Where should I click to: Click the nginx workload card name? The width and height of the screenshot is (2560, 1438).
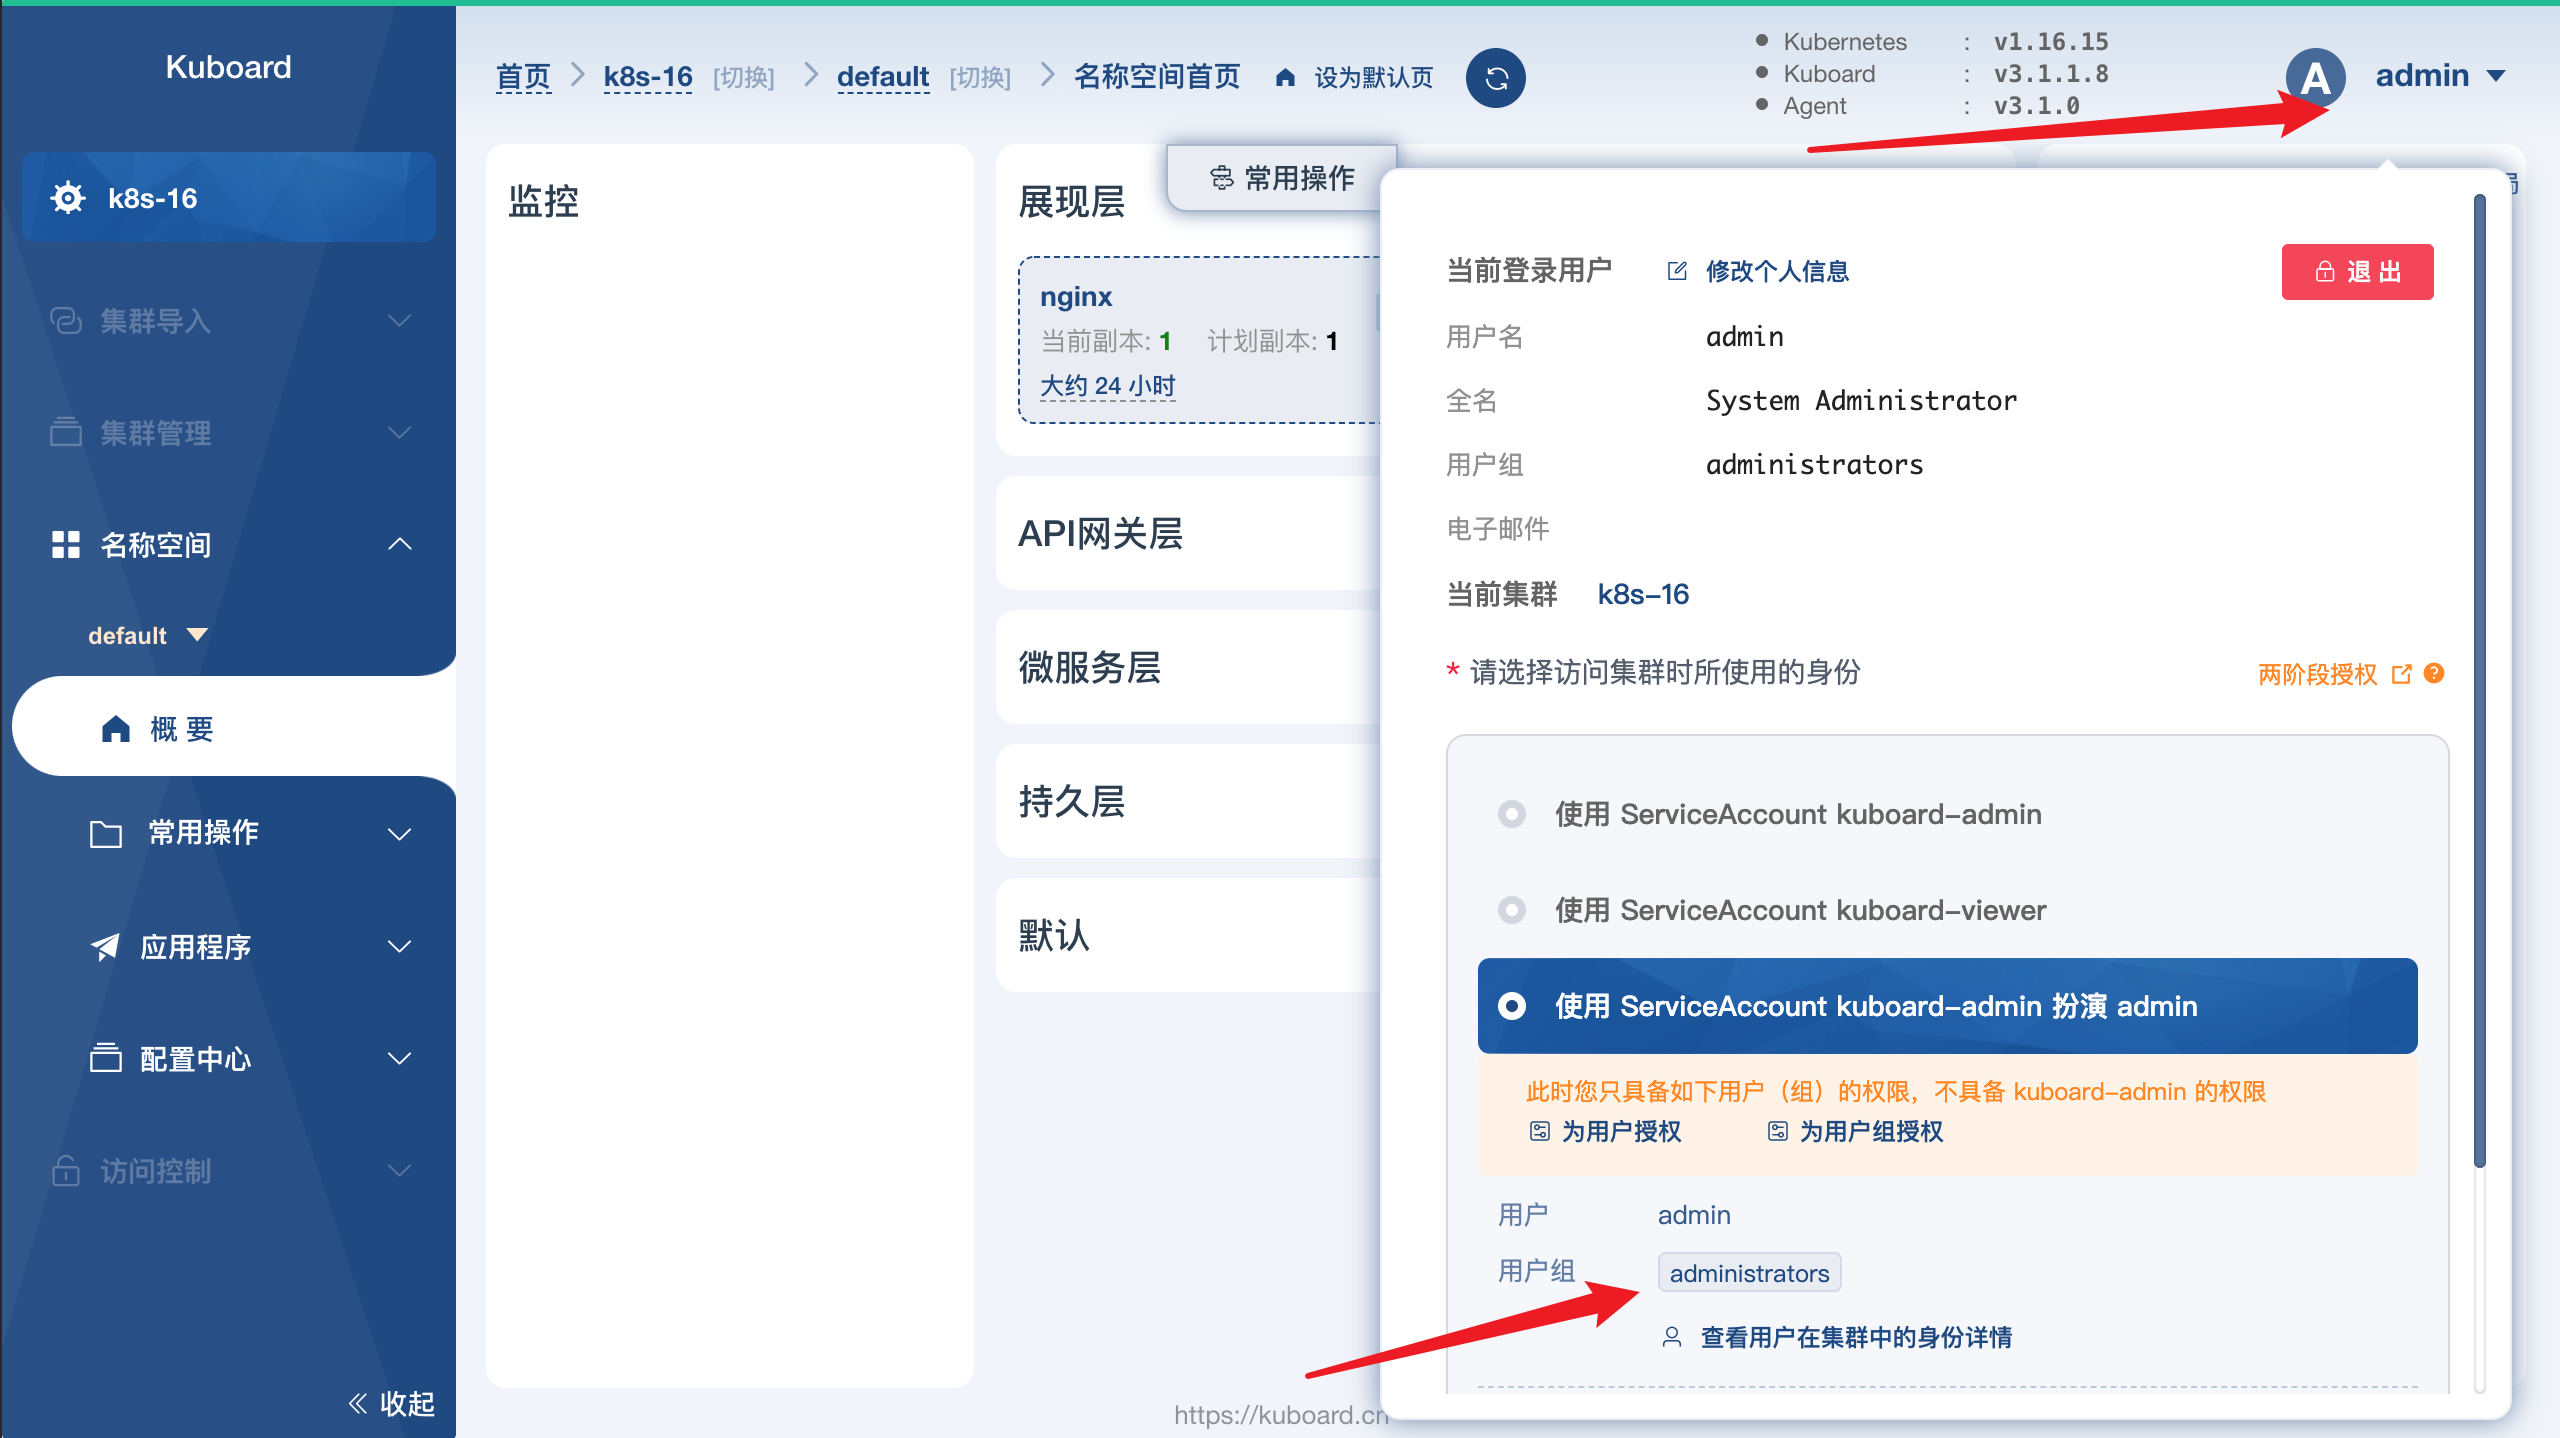click(1076, 297)
